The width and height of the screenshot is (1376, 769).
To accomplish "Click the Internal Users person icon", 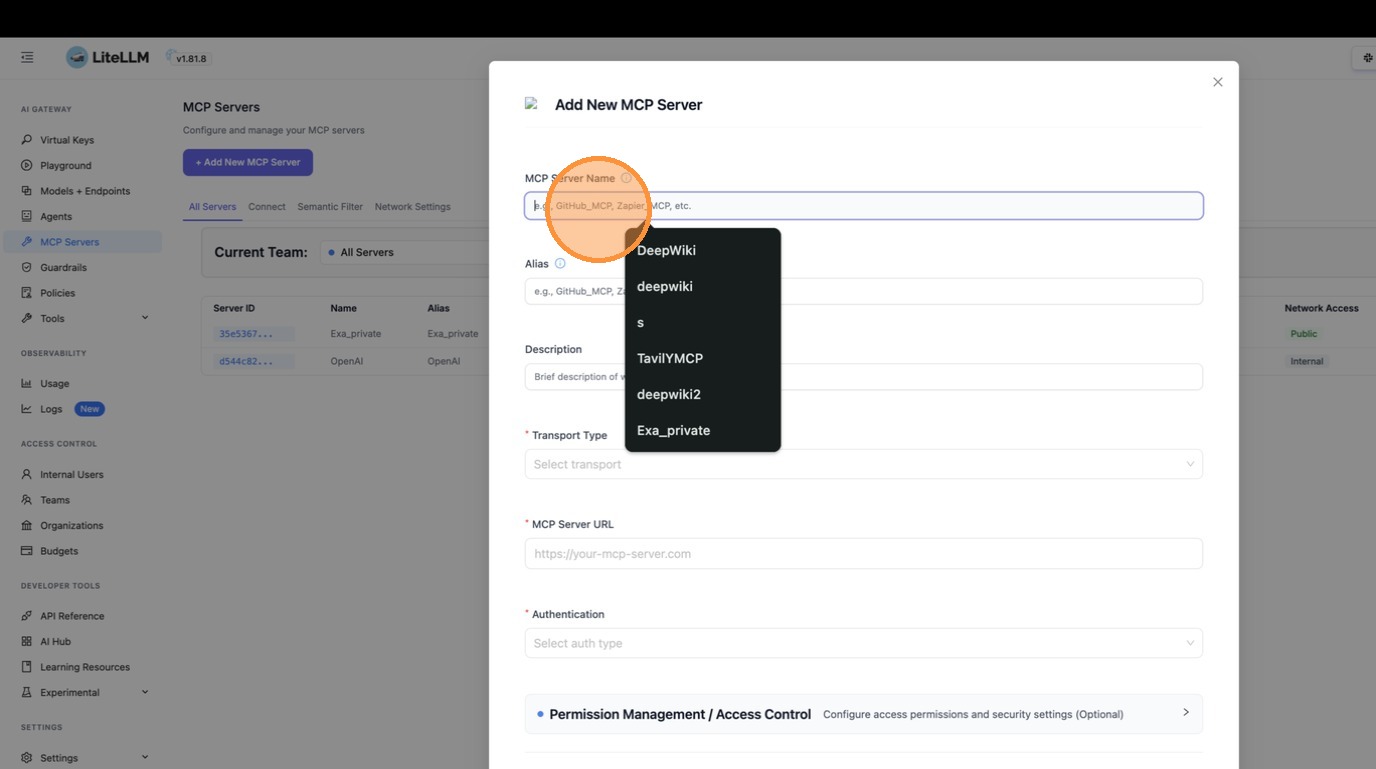I will tap(27, 474).
